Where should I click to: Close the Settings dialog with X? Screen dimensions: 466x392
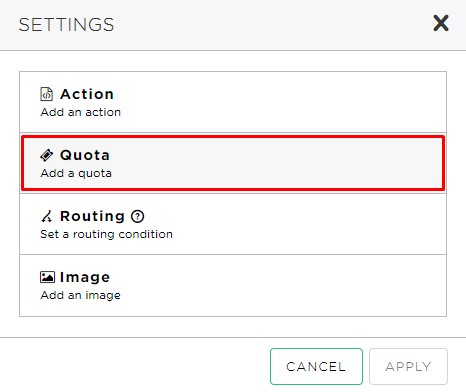[441, 23]
